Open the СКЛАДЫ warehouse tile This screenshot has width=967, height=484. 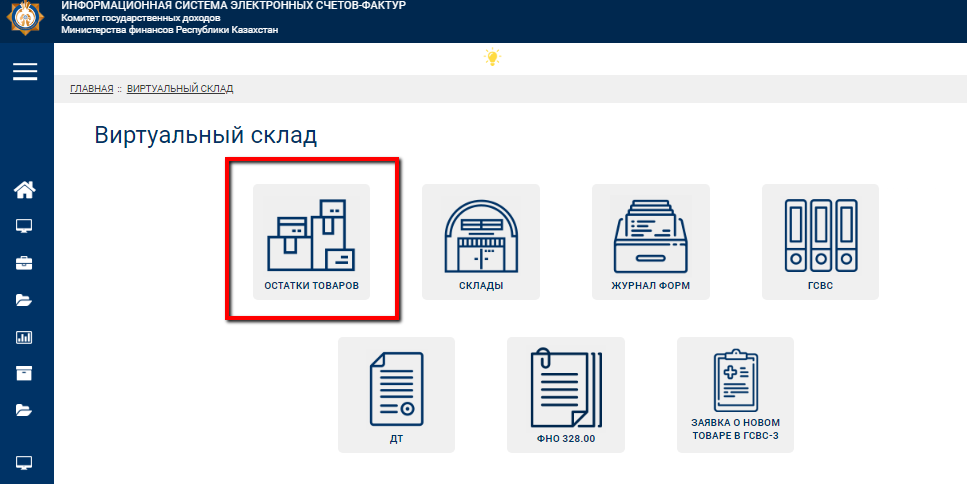[481, 242]
